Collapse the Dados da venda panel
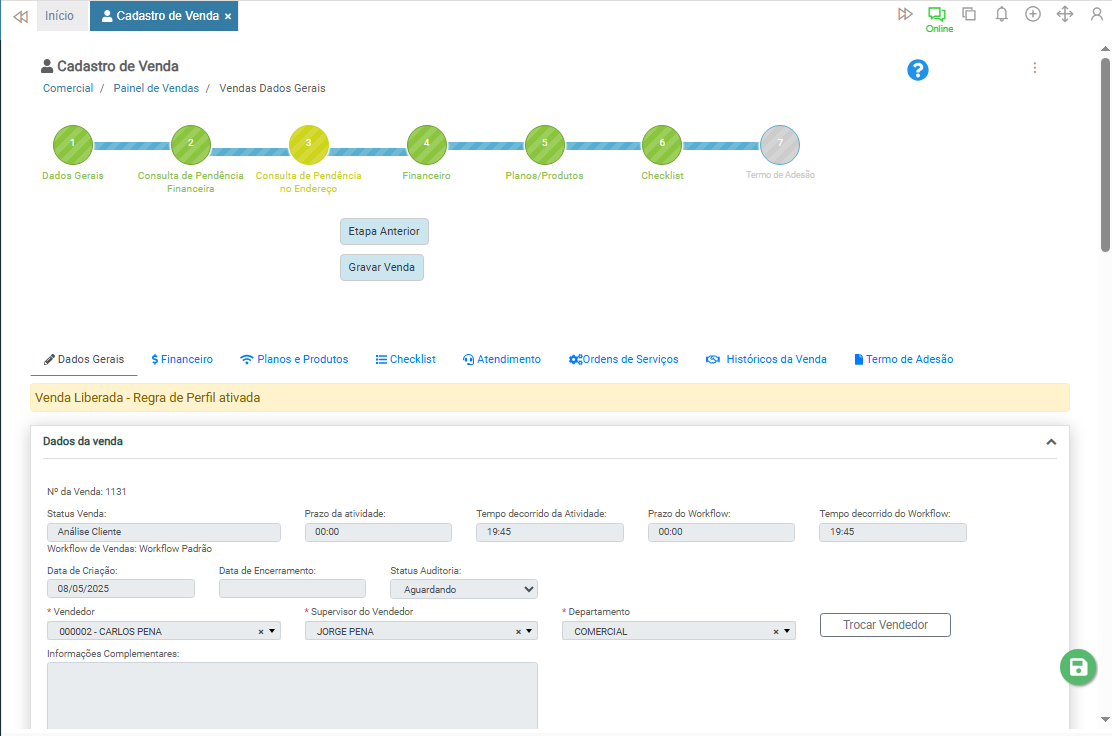Viewport: 1112px width, 736px height. [x=1051, y=442]
